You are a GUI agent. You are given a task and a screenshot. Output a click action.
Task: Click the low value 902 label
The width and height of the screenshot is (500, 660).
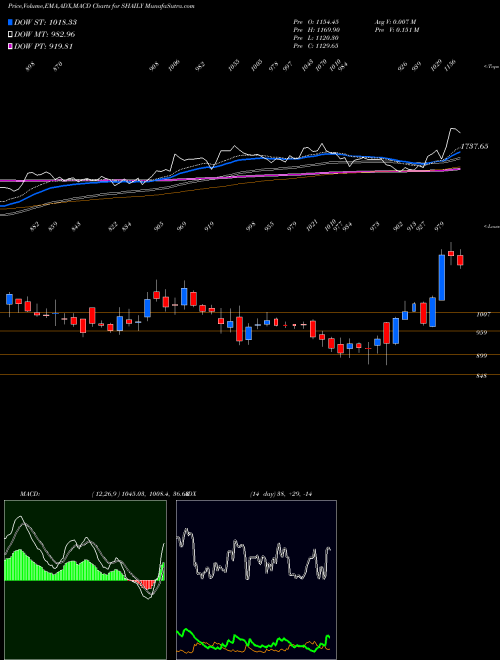[398, 226]
